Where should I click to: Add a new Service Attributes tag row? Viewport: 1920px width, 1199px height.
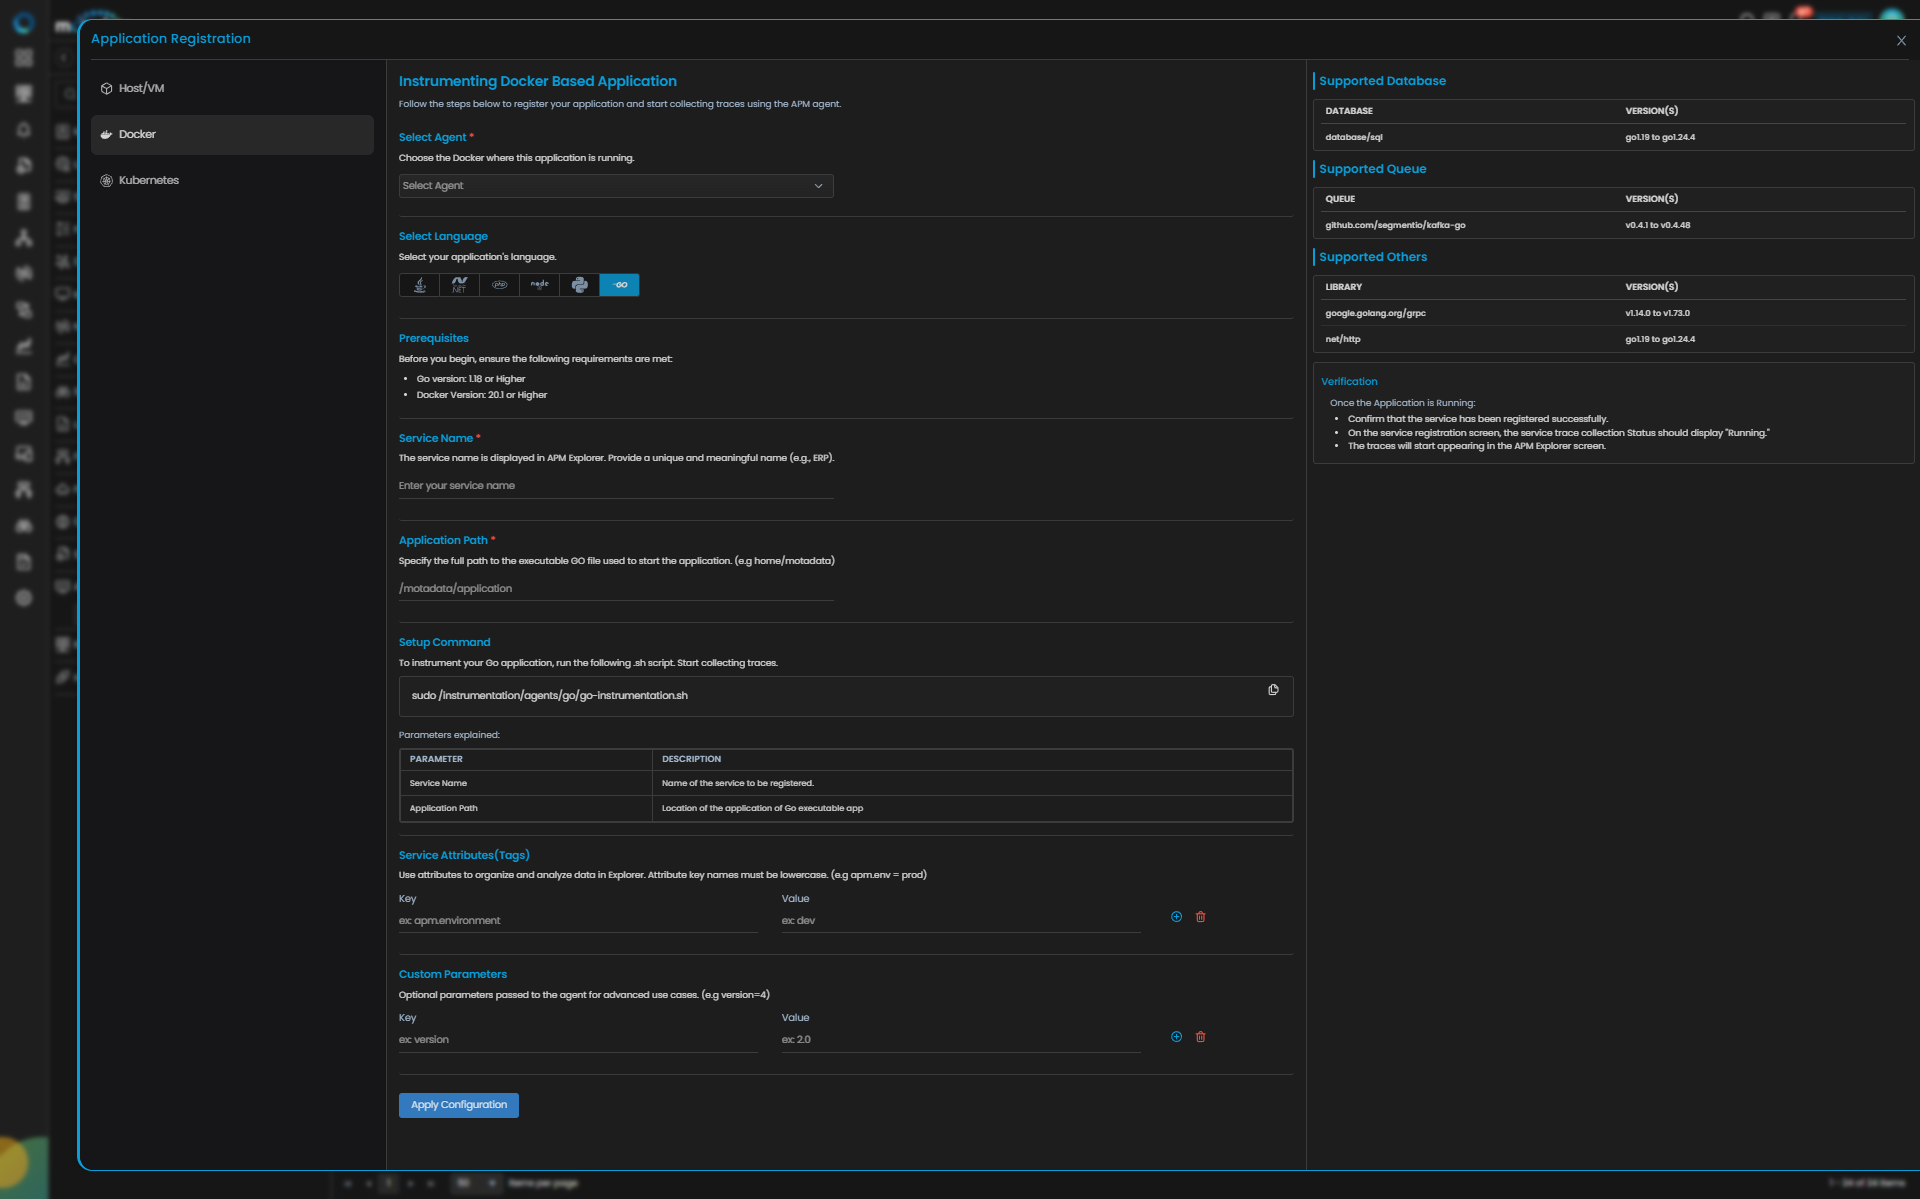tap(1176, 917)
